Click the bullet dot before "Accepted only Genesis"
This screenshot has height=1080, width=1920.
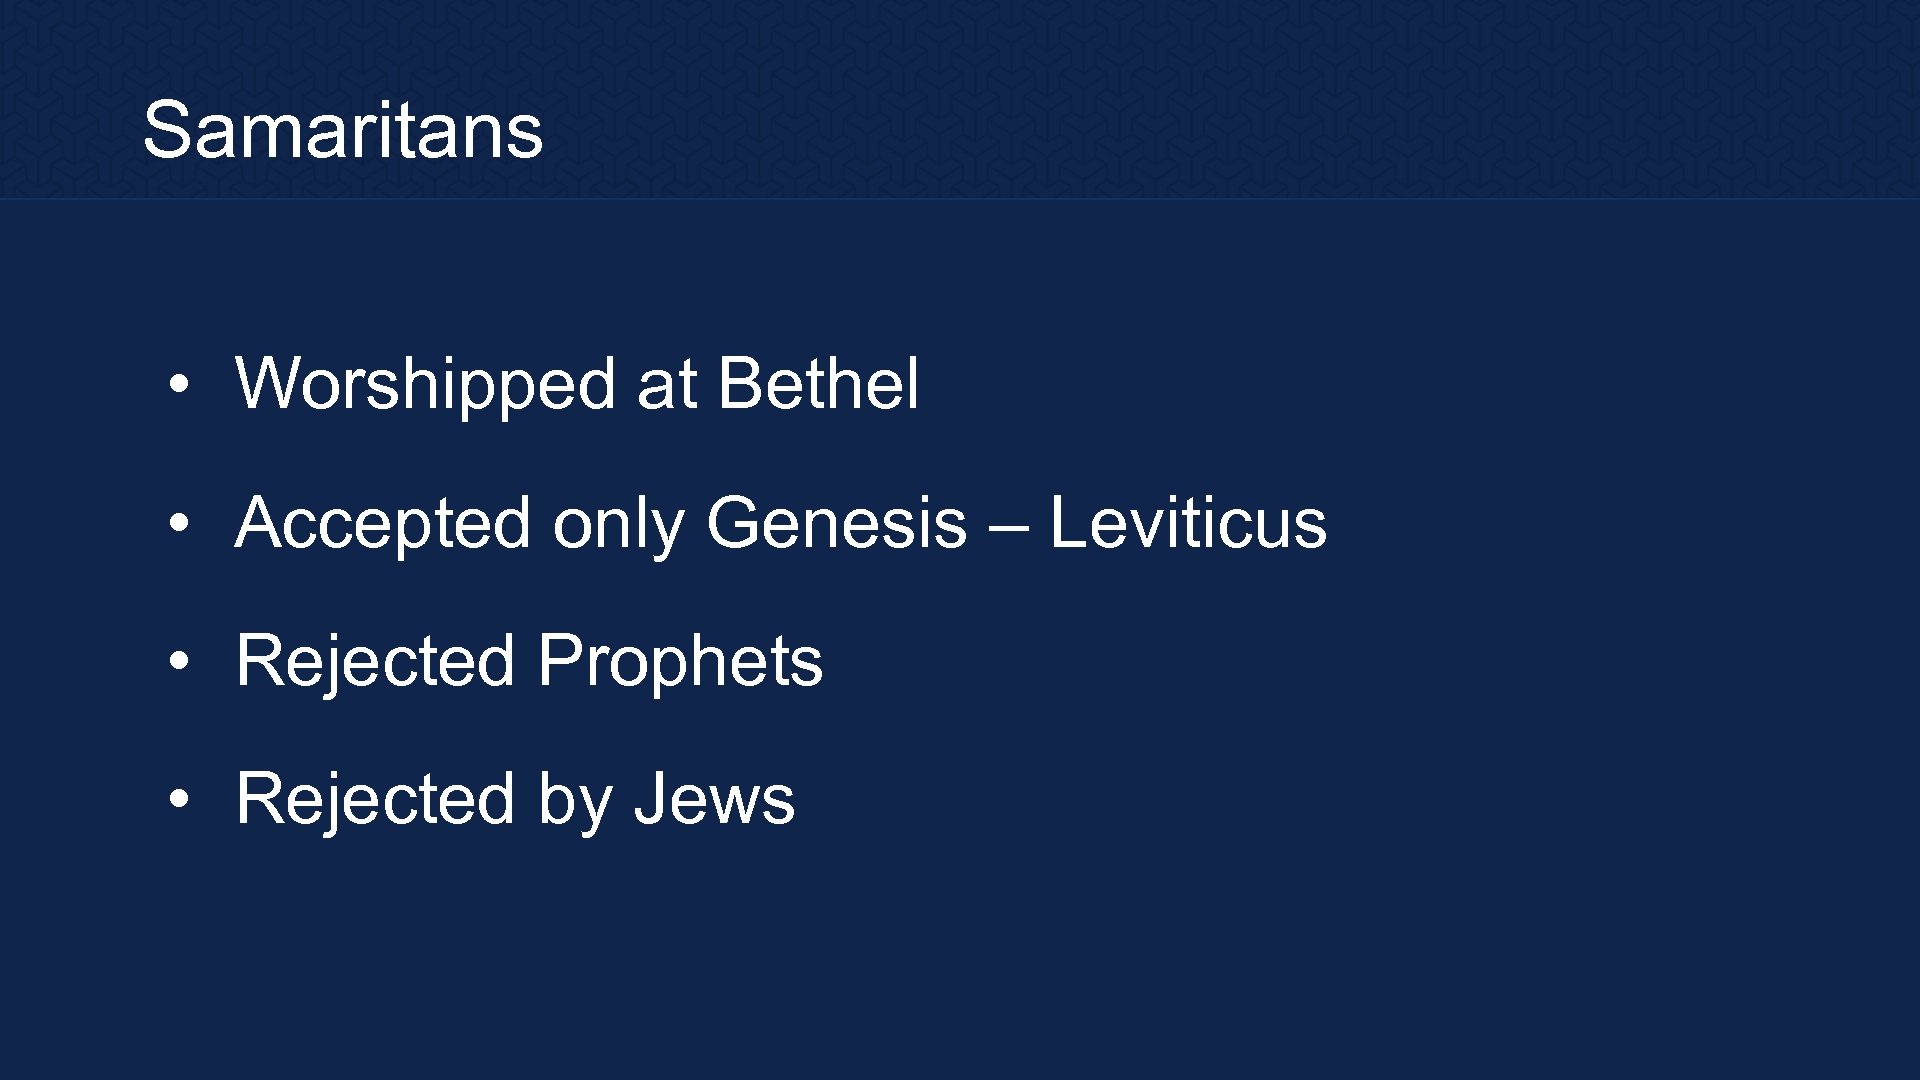178,523
